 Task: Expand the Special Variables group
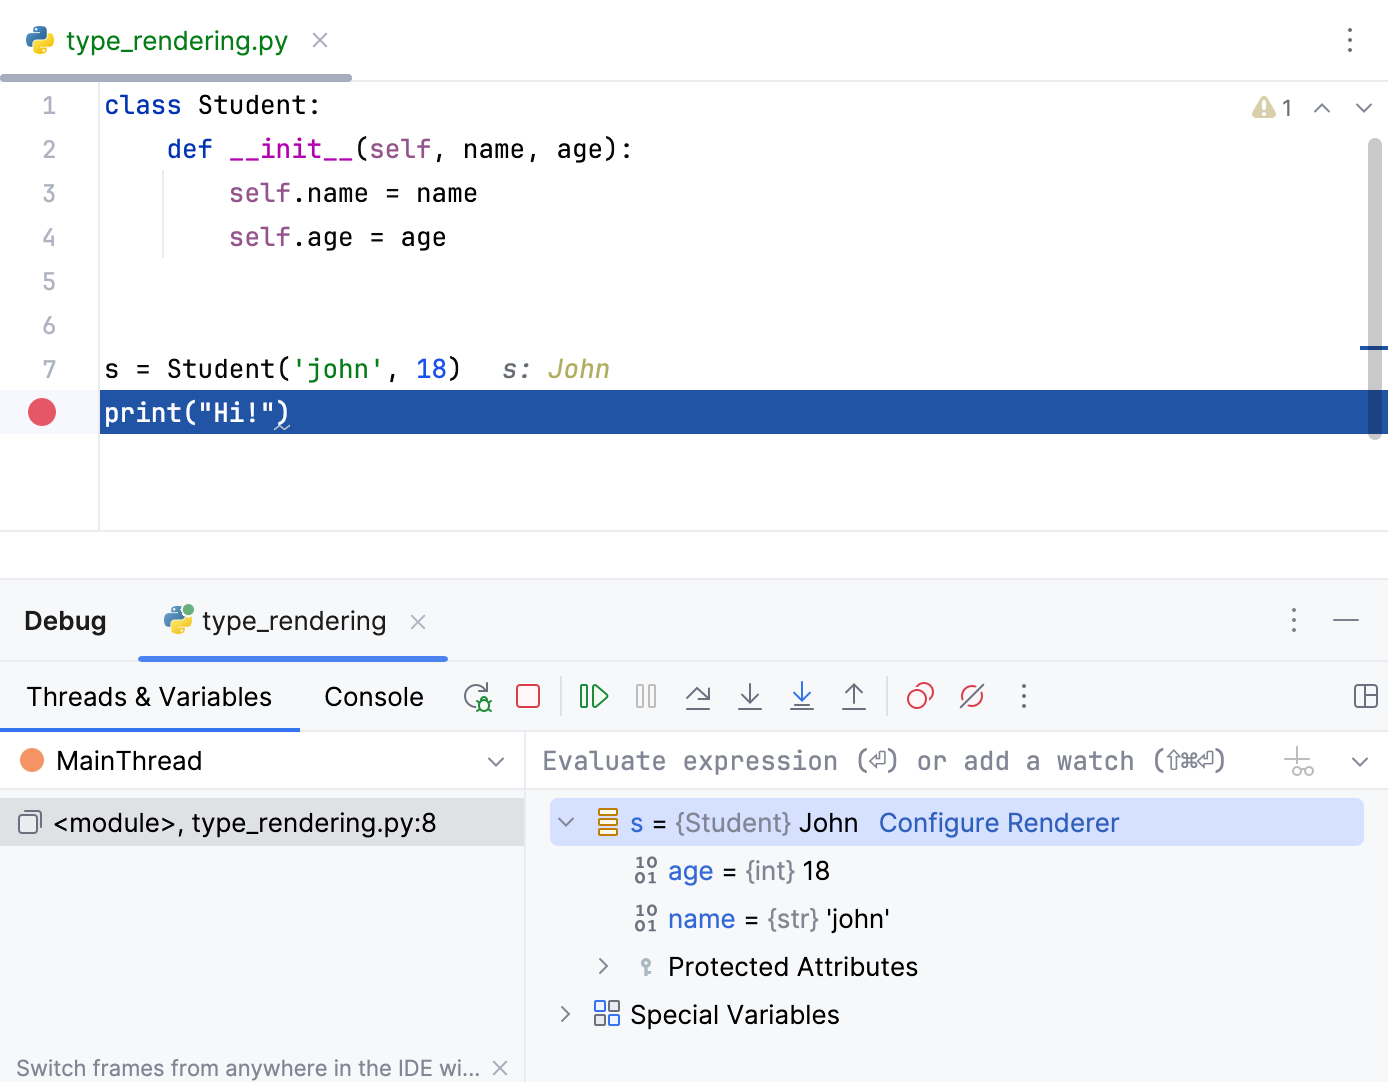tap(564, 1014)
